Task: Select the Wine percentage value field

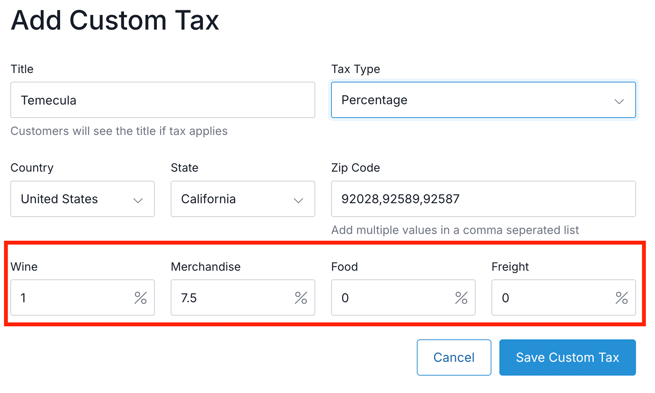Action: pyautogui.click(x=82, y=297)
